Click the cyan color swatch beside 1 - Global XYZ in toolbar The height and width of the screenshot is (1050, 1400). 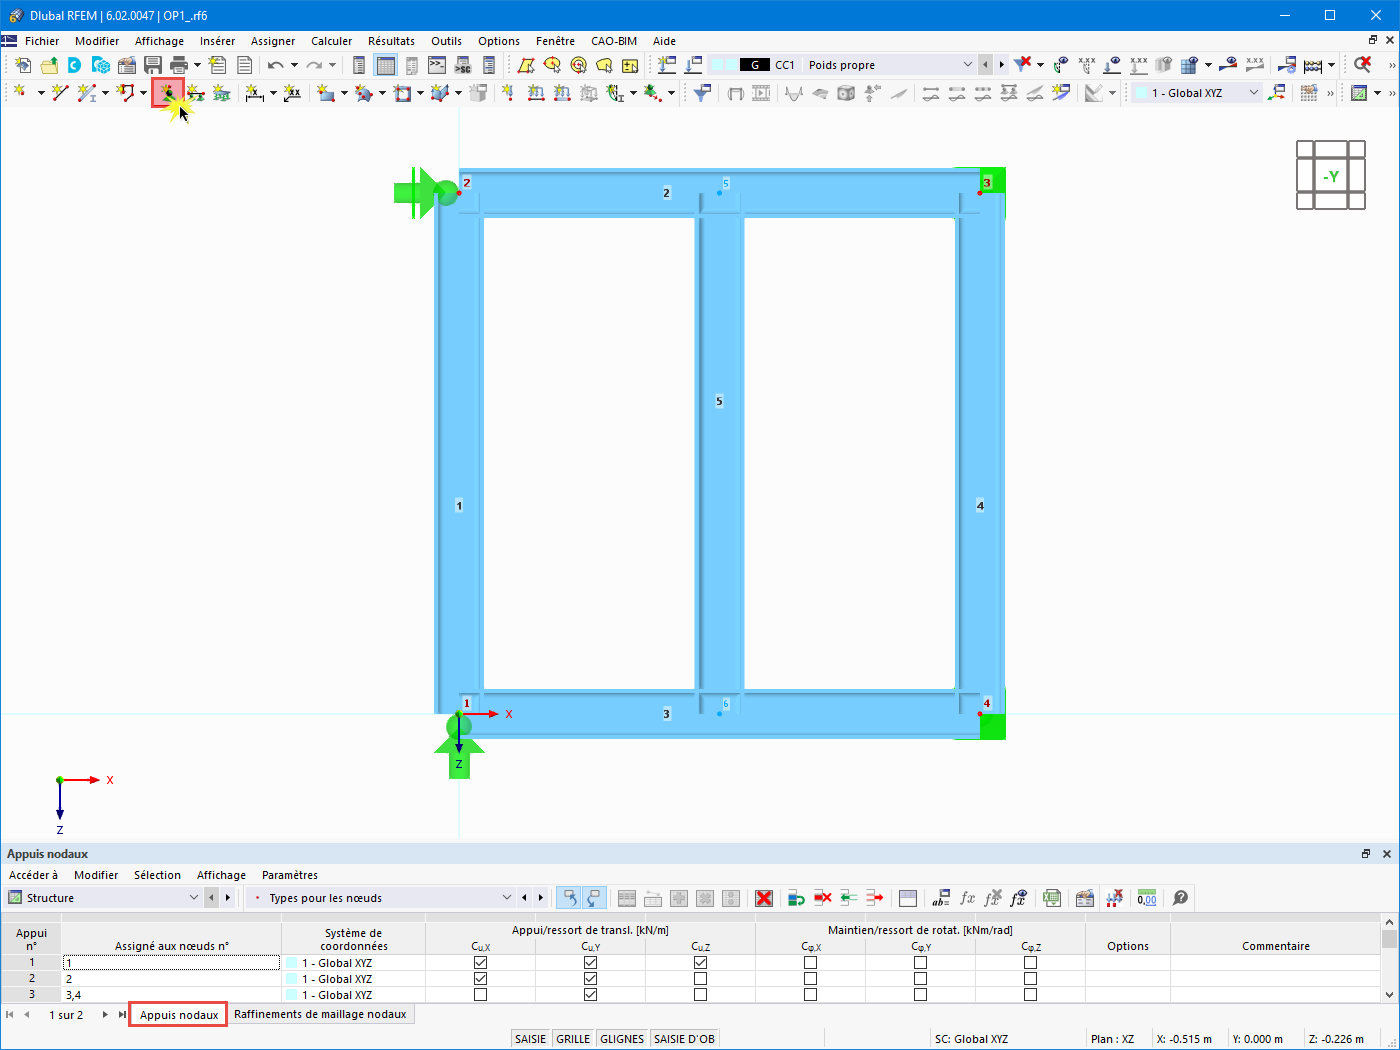click(1140, 93)
